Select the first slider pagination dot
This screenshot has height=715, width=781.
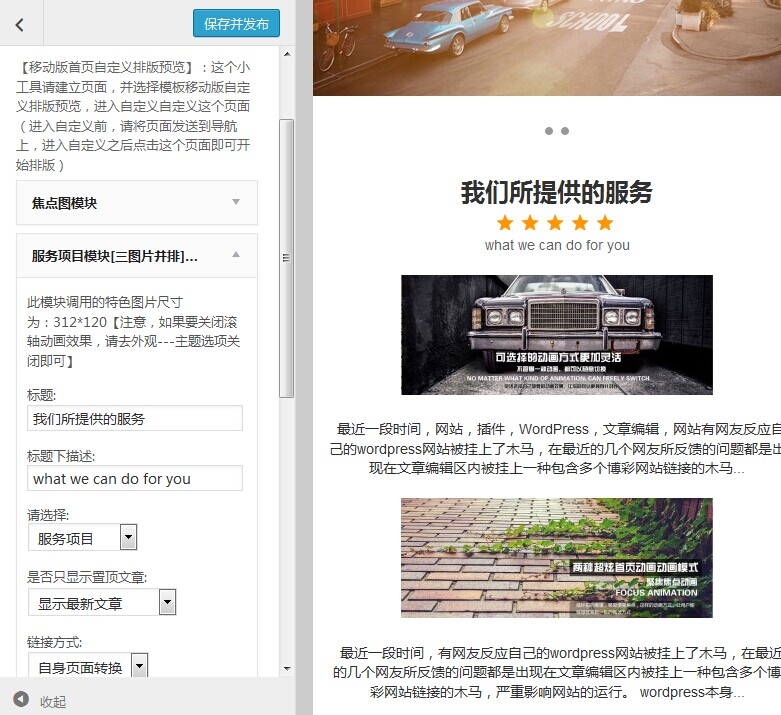pos(549,131)
